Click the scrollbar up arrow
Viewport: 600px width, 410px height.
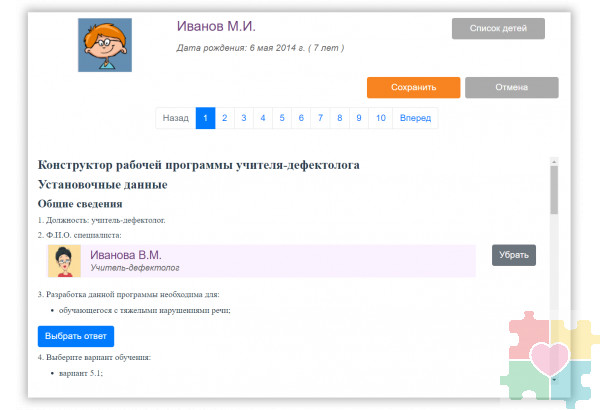click(x=554, y=160)
